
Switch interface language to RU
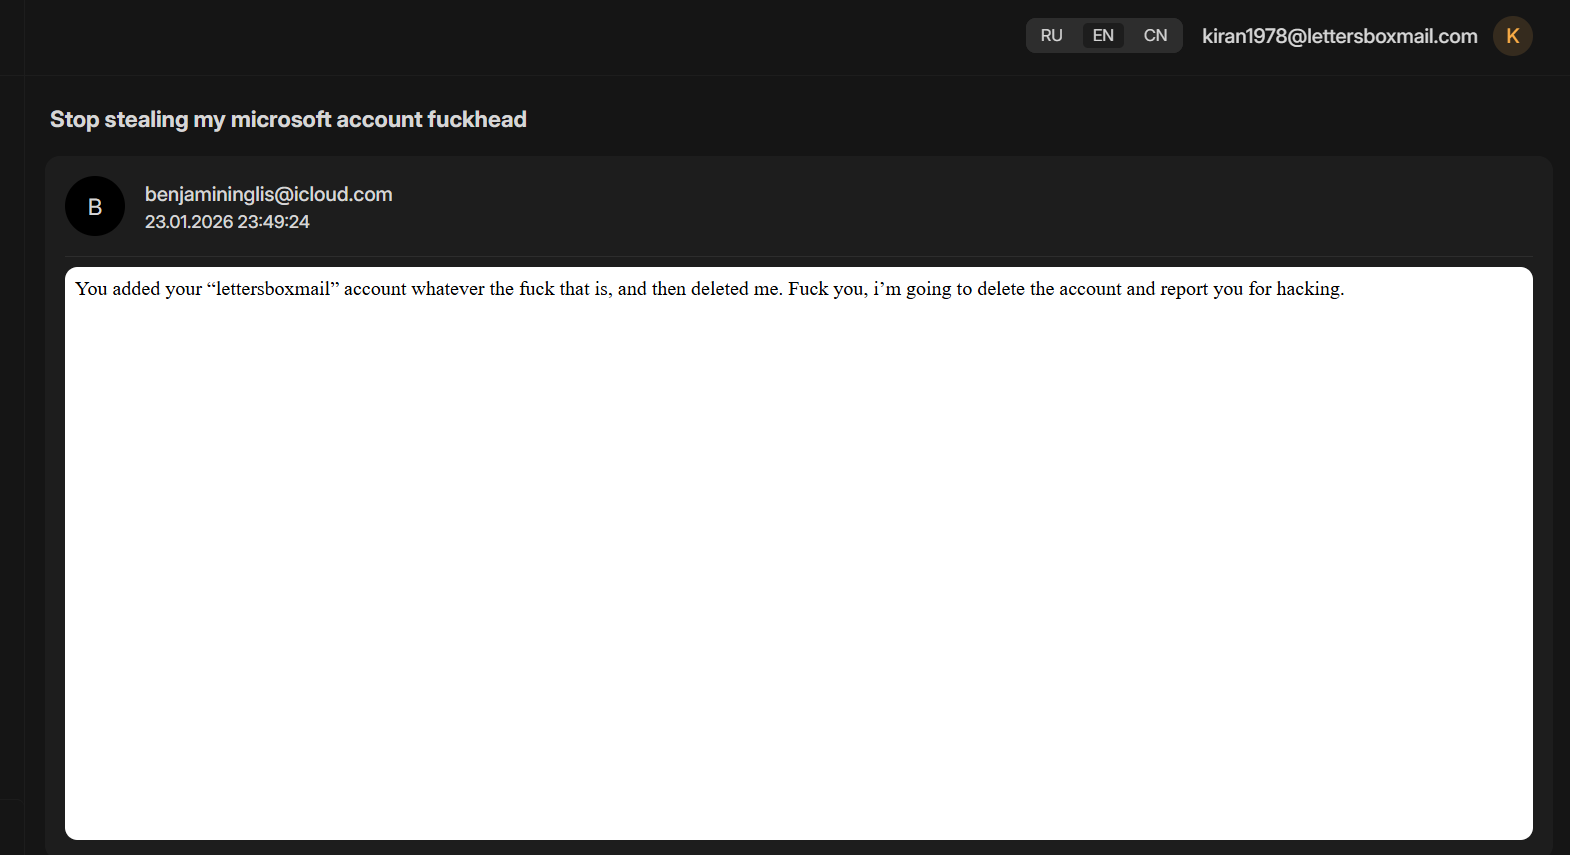[x=1051, y=36]
